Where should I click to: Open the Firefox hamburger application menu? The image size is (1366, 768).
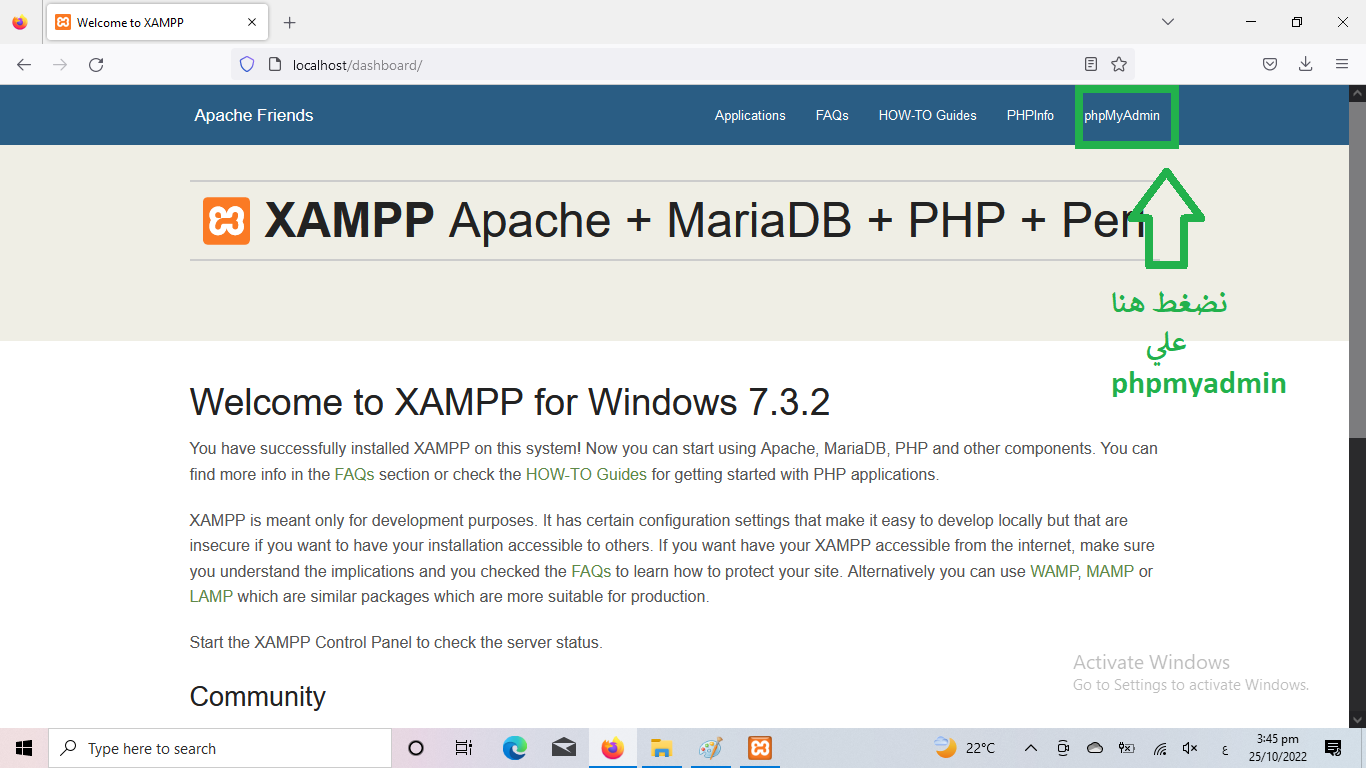[x=1342, y=65]
